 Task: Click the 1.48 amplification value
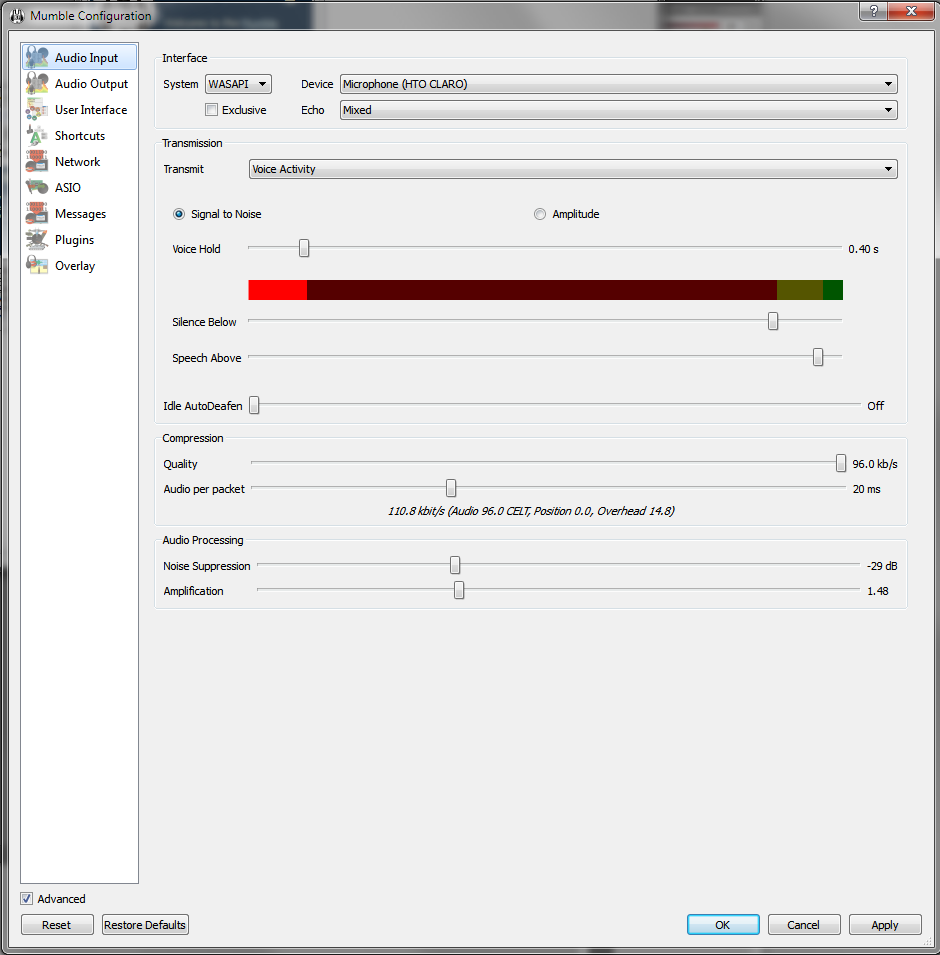pos(878,591)
